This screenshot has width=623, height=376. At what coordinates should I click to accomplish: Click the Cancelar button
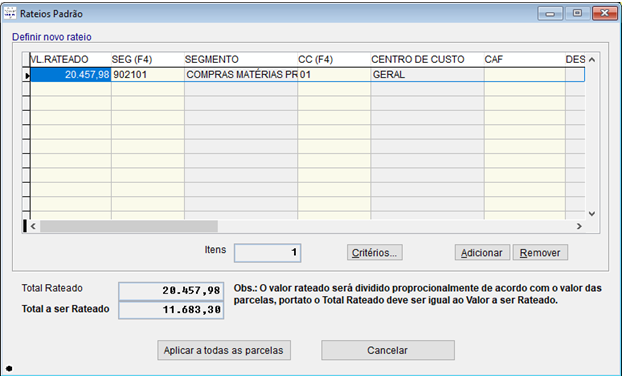[388, 350]
